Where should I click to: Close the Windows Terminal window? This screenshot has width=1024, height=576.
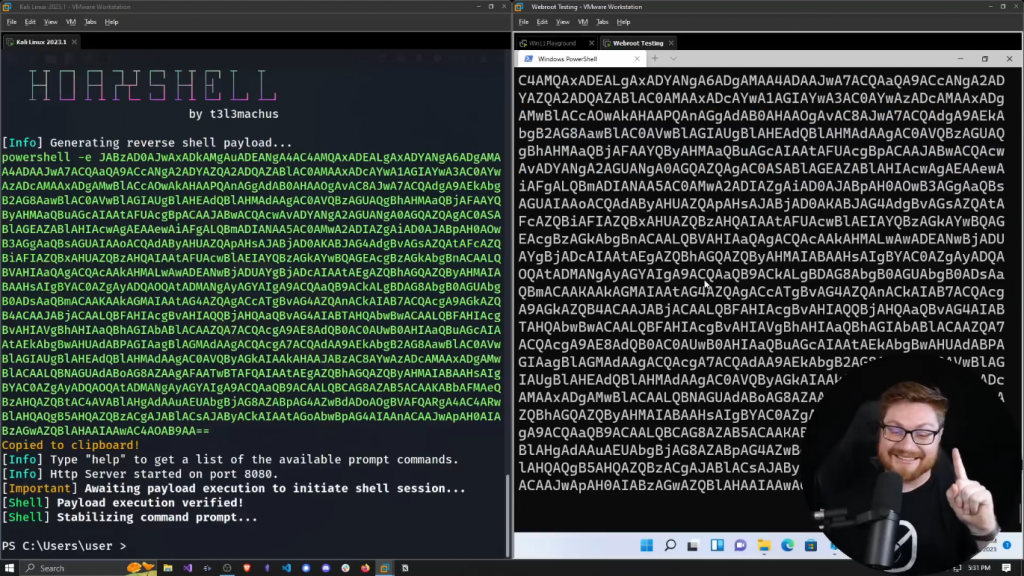tap(1009, 59)
